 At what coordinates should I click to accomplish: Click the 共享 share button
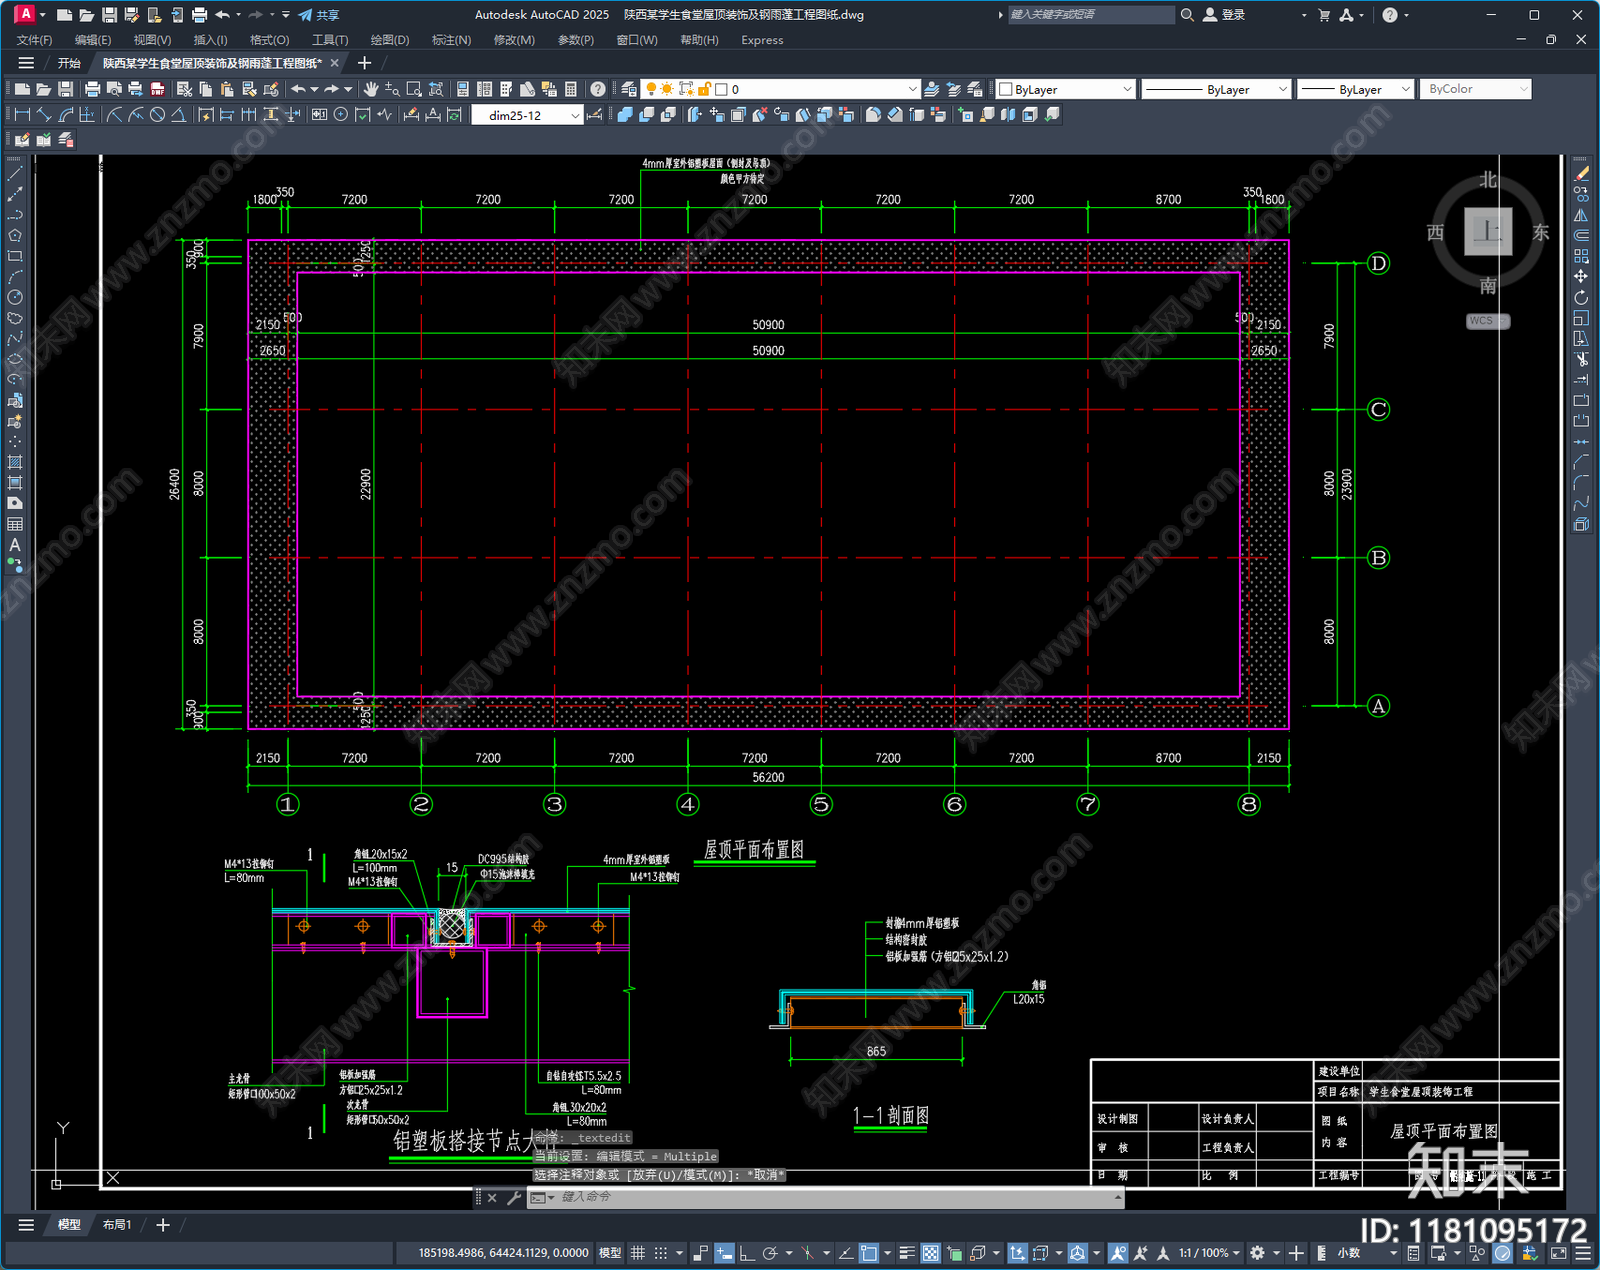point(319,15)
